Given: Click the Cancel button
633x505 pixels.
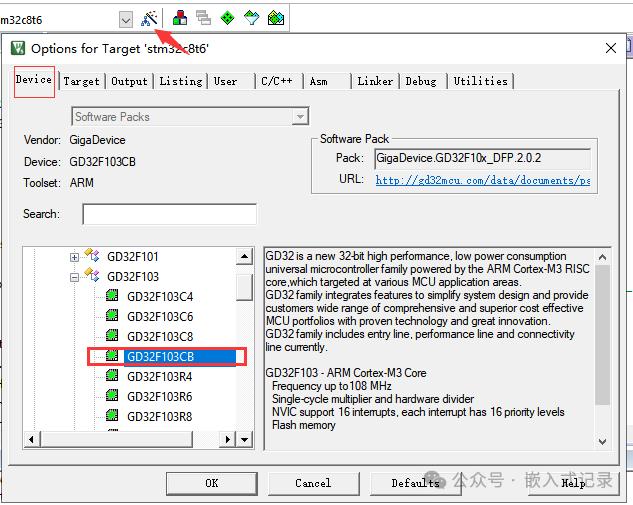Looking at the screenshot, I should click(x=313, y=484).
